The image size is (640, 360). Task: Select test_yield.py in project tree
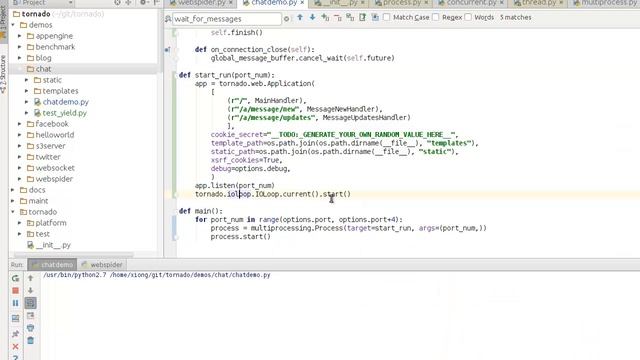pyautogui.click(x=64, y=113)
